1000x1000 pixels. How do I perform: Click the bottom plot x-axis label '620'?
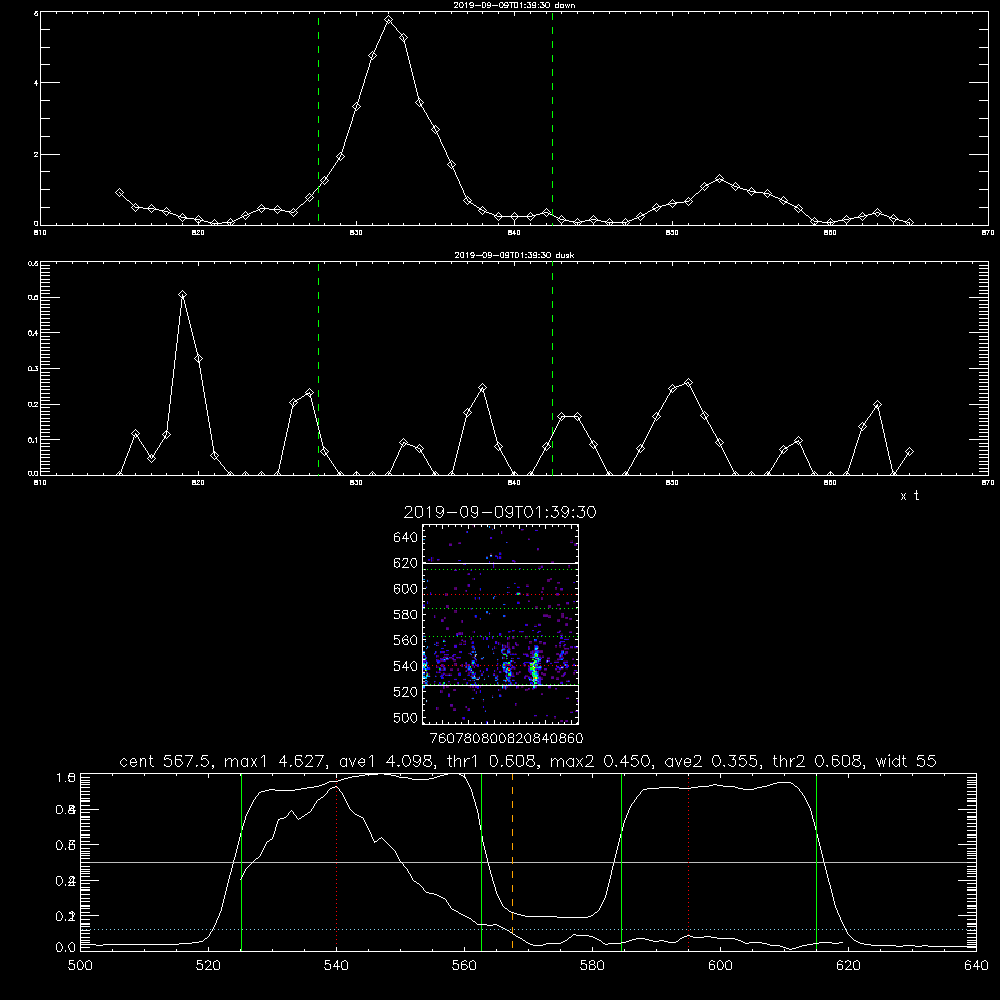[849, 966]
